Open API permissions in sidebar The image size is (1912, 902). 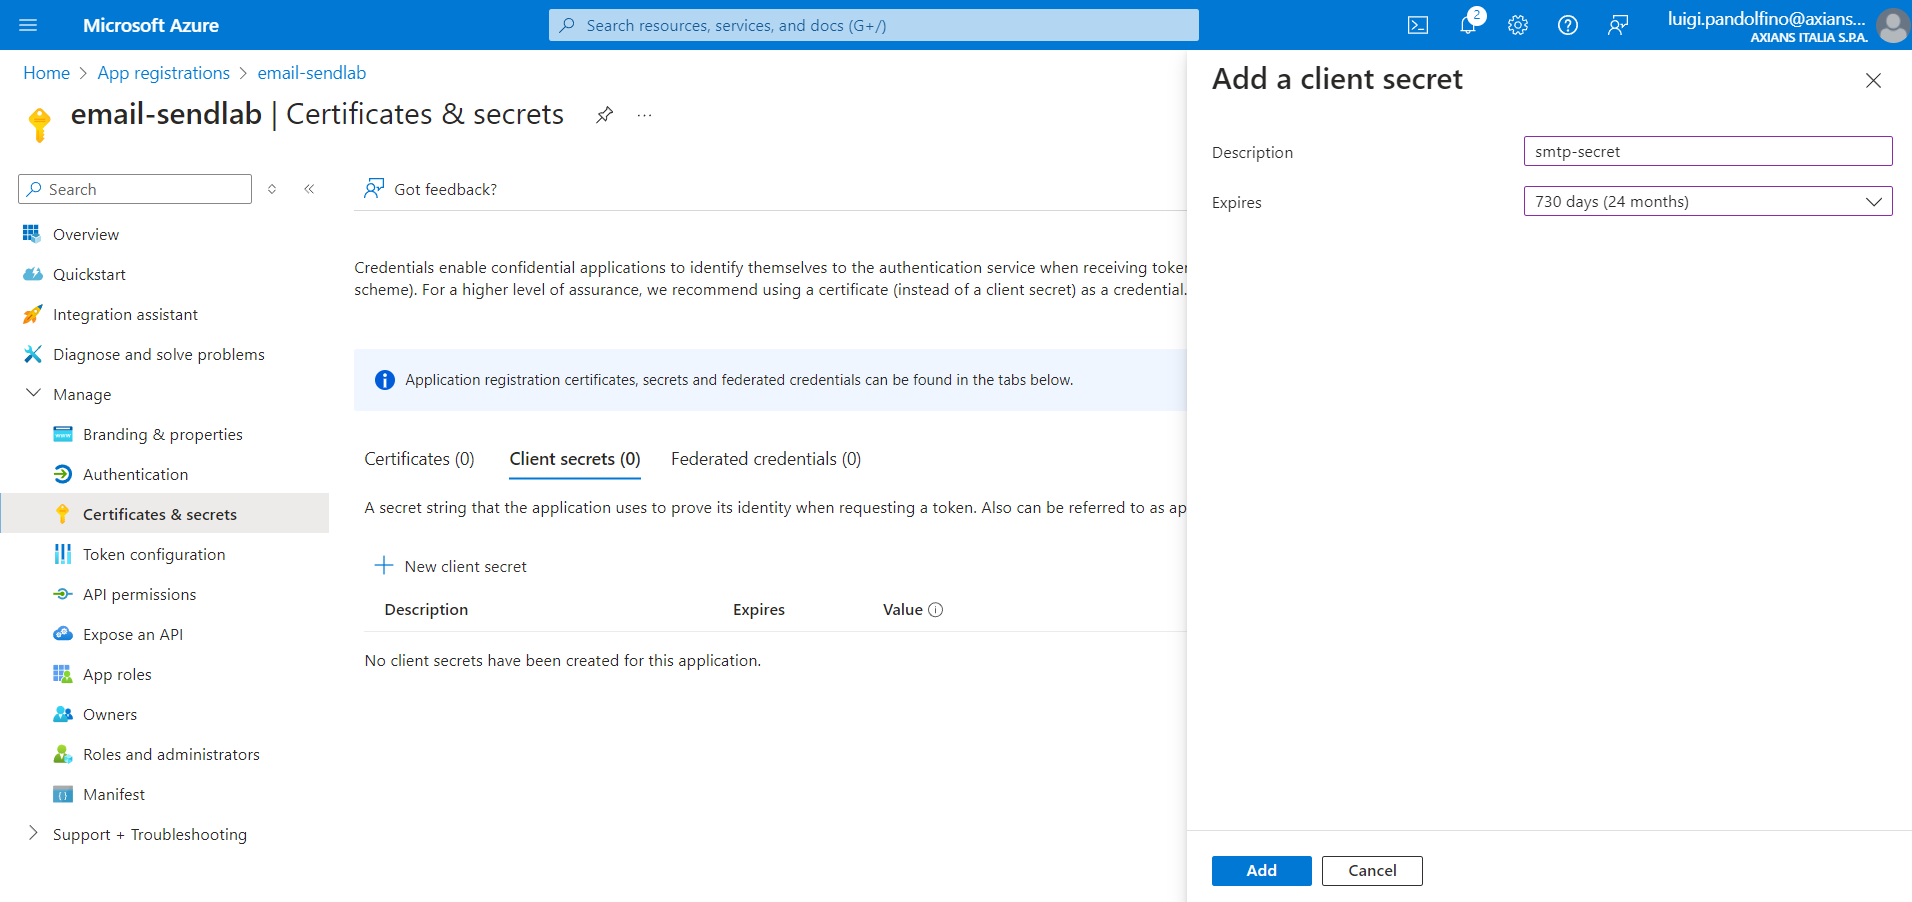(x=139, y=594)
